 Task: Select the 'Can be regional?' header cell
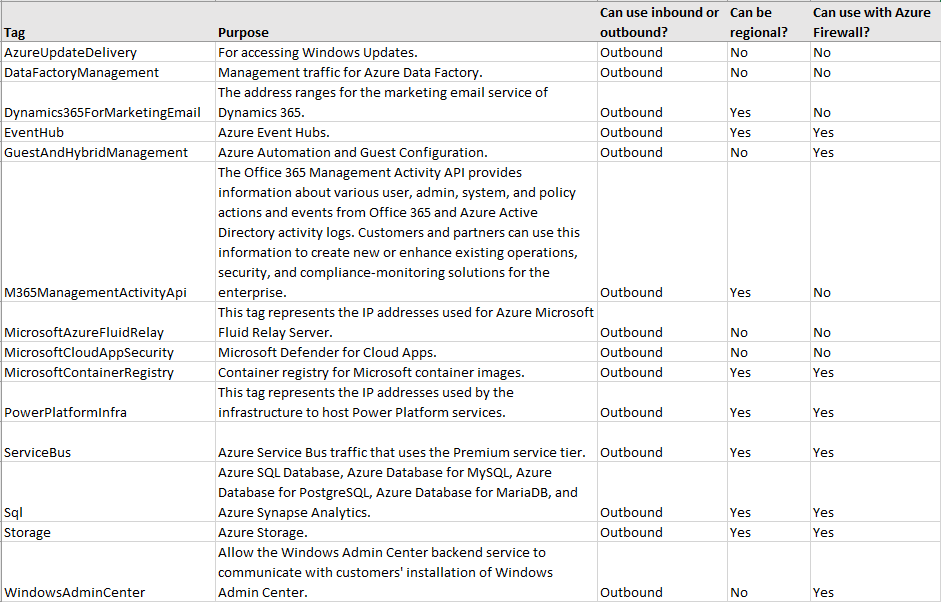point(767,22)
